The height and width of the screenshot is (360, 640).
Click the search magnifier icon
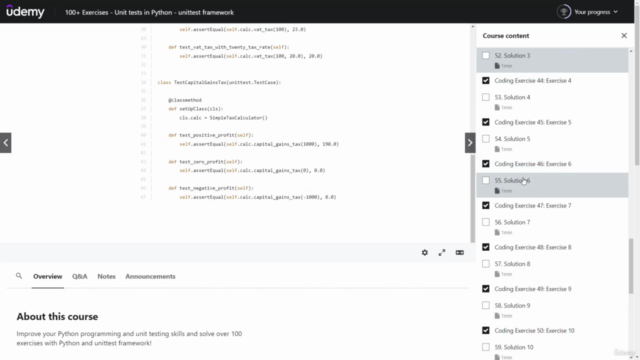[19, 276]
